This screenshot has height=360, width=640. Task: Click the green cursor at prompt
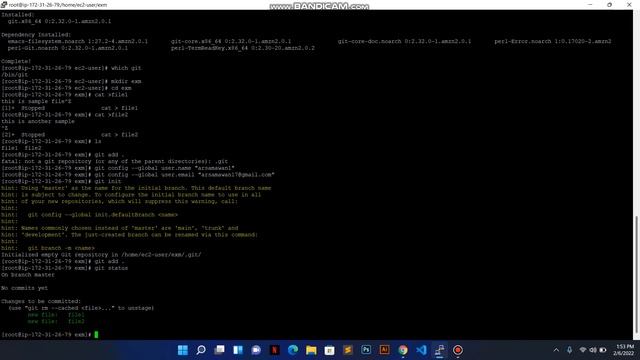click(96, 335)
